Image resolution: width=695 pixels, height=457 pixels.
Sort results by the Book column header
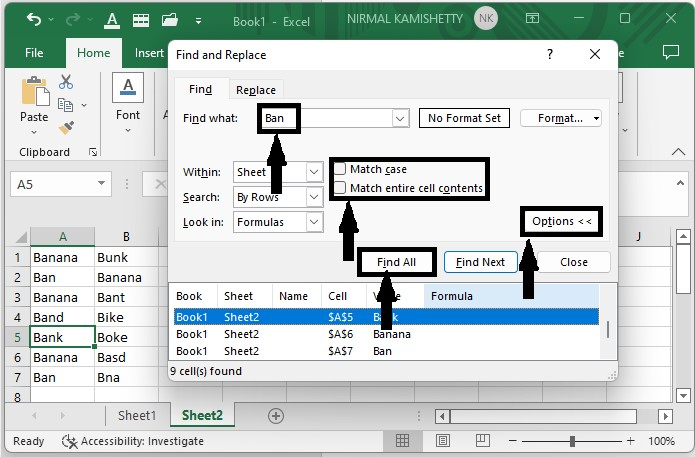[x=194, y=296]
